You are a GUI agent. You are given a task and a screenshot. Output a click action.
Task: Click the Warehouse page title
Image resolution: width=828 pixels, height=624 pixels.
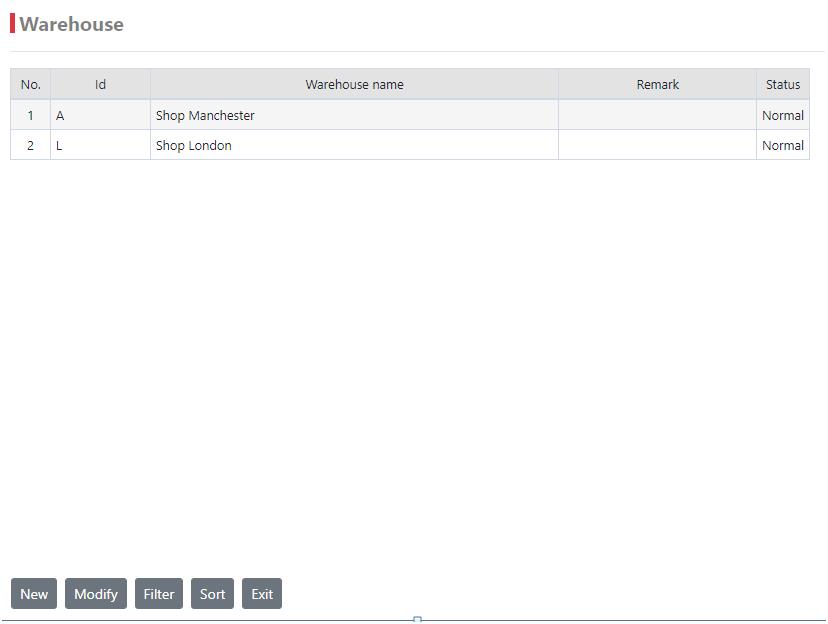71,24
